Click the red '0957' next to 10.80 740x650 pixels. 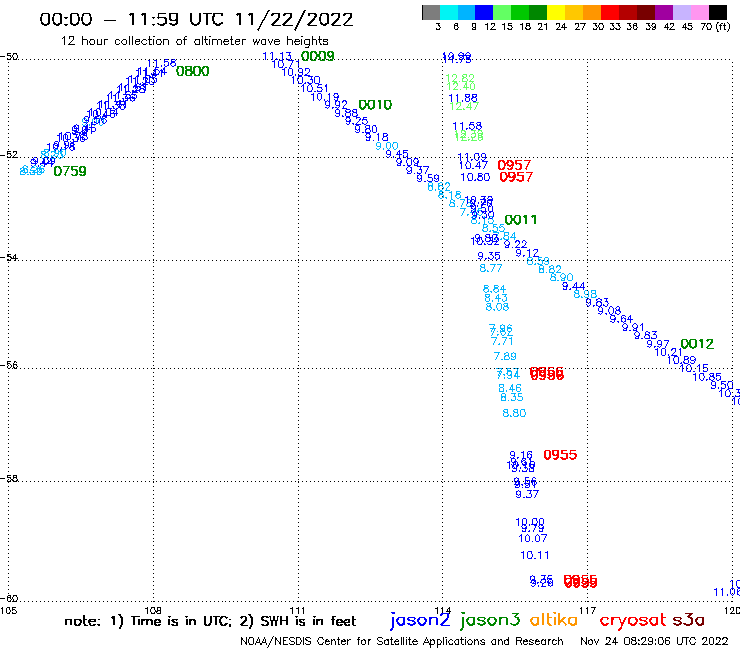point(516,177)
